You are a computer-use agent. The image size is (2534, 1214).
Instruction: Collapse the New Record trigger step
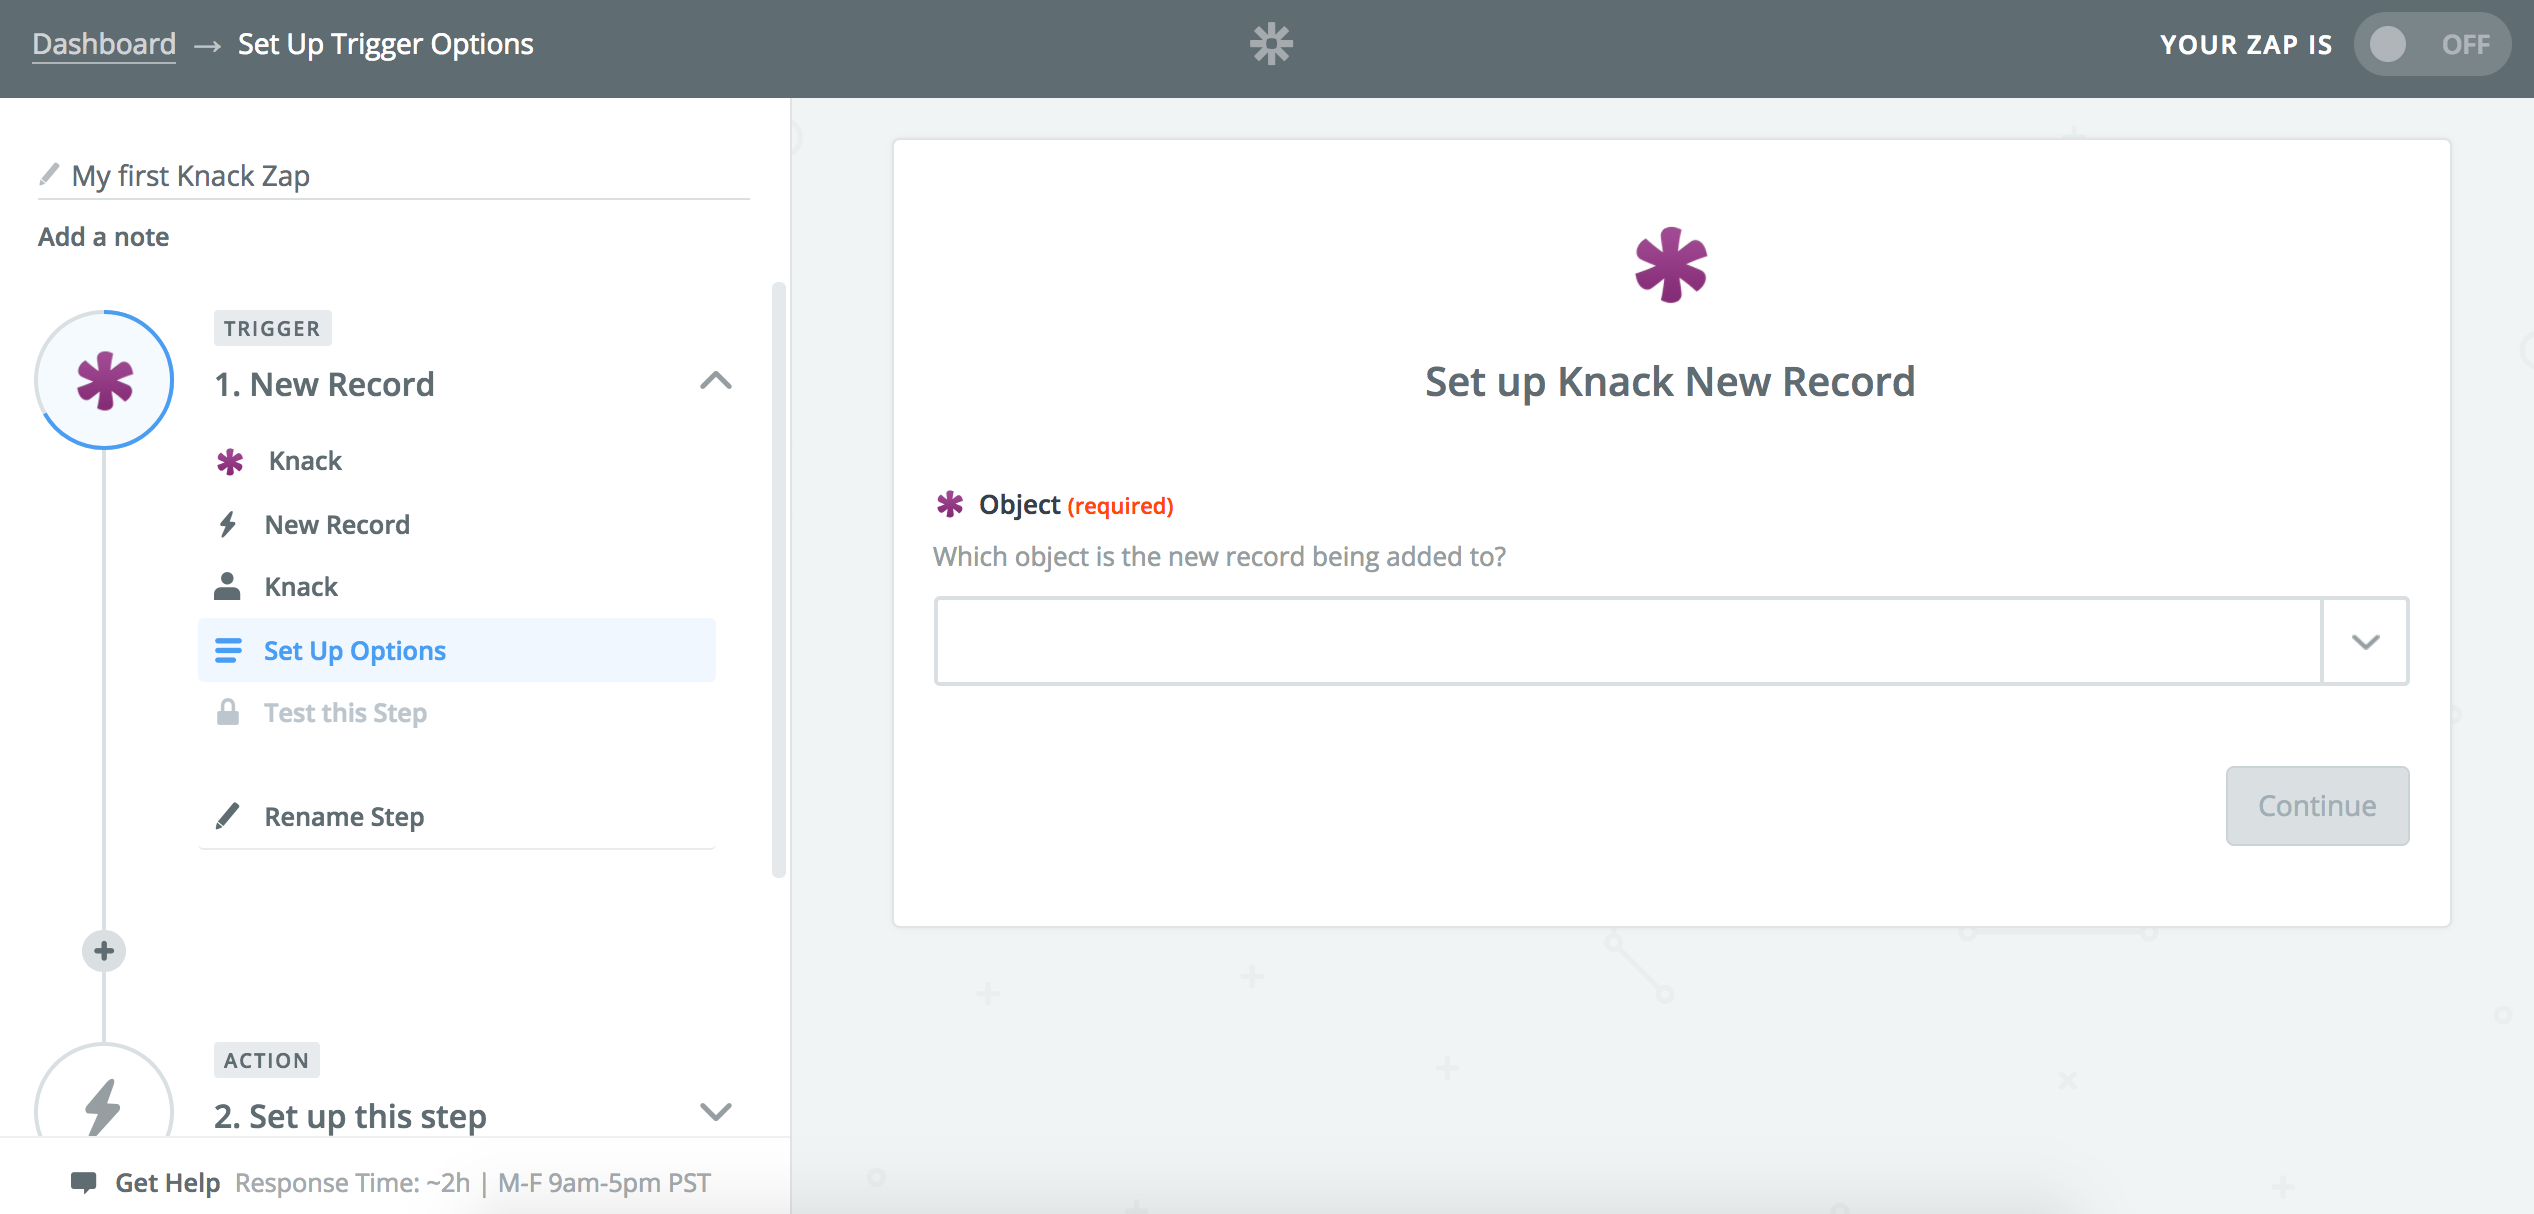[715, 381]
